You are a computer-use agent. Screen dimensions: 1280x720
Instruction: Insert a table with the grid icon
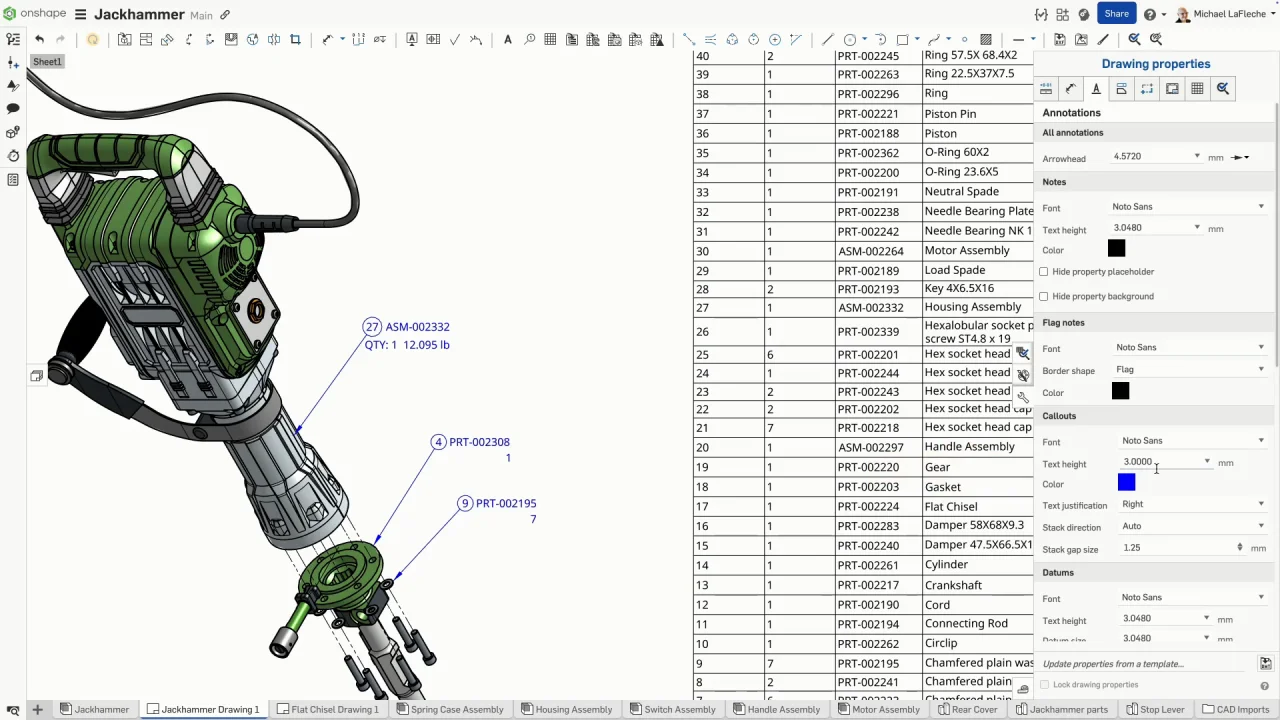550,39
